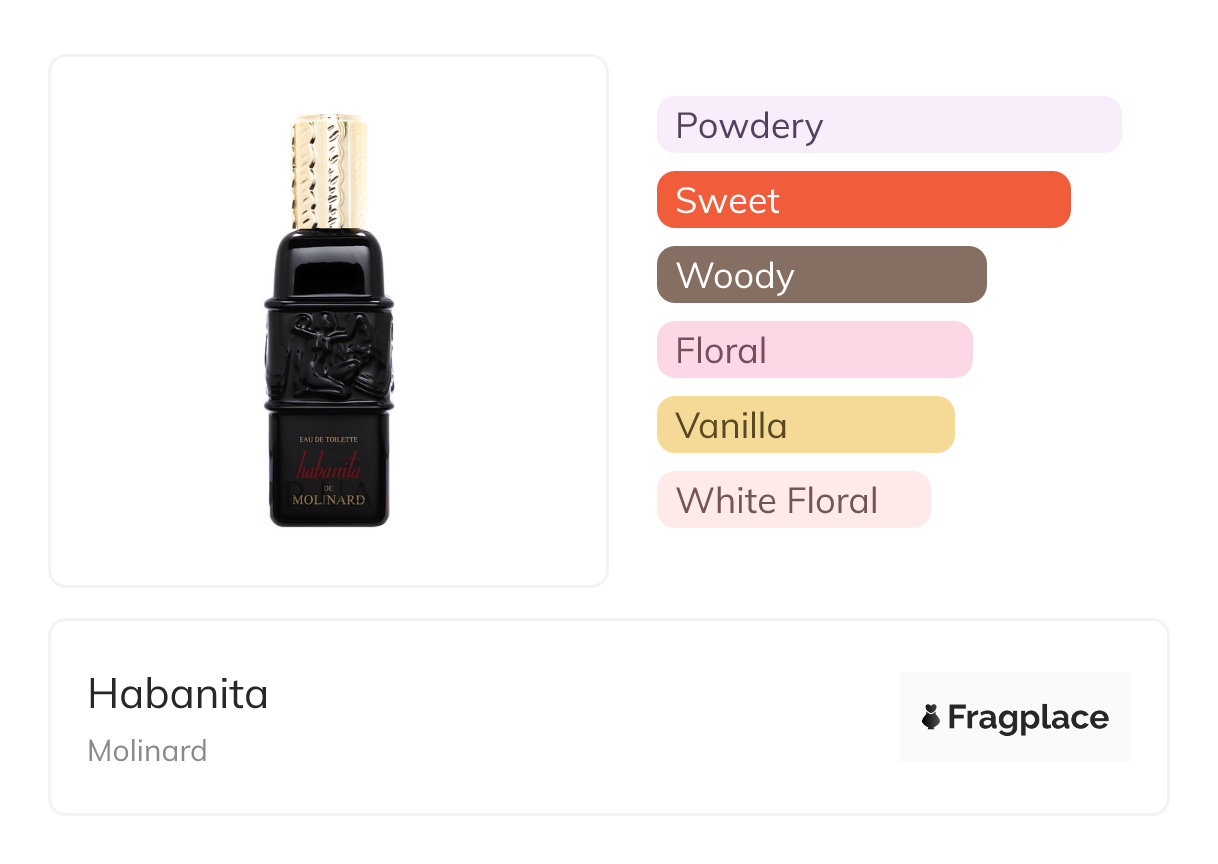The image size is (1218, 864).
Task: Click the embossed figures relief on bottle
Action: coord(329,354)
